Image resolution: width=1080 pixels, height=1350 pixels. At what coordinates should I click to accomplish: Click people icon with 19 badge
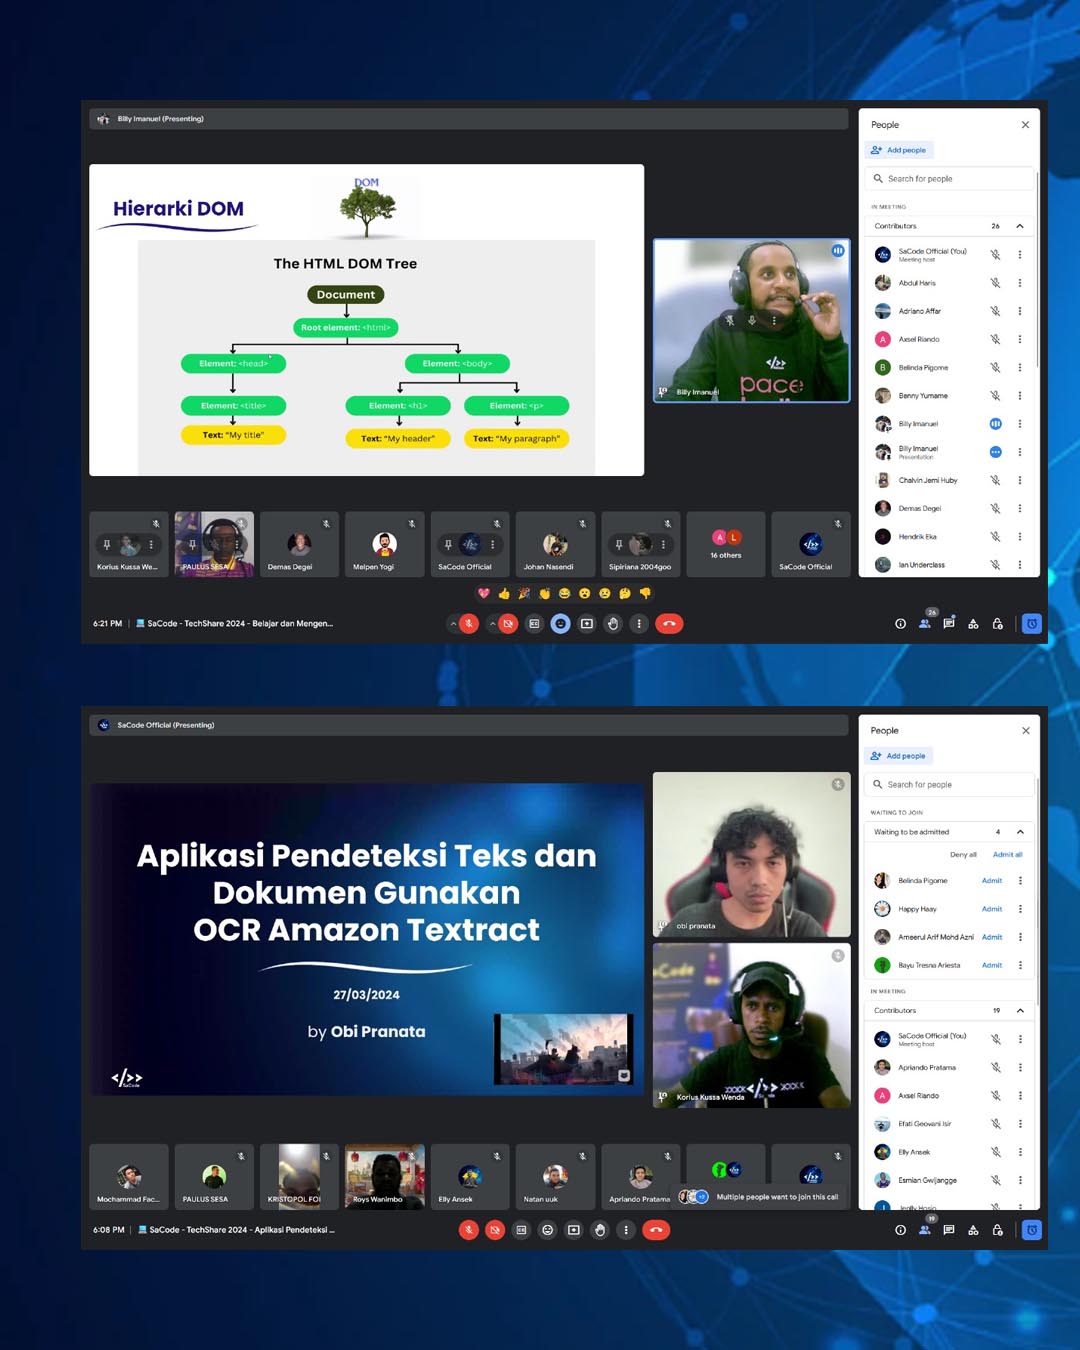coord(924,1229)
